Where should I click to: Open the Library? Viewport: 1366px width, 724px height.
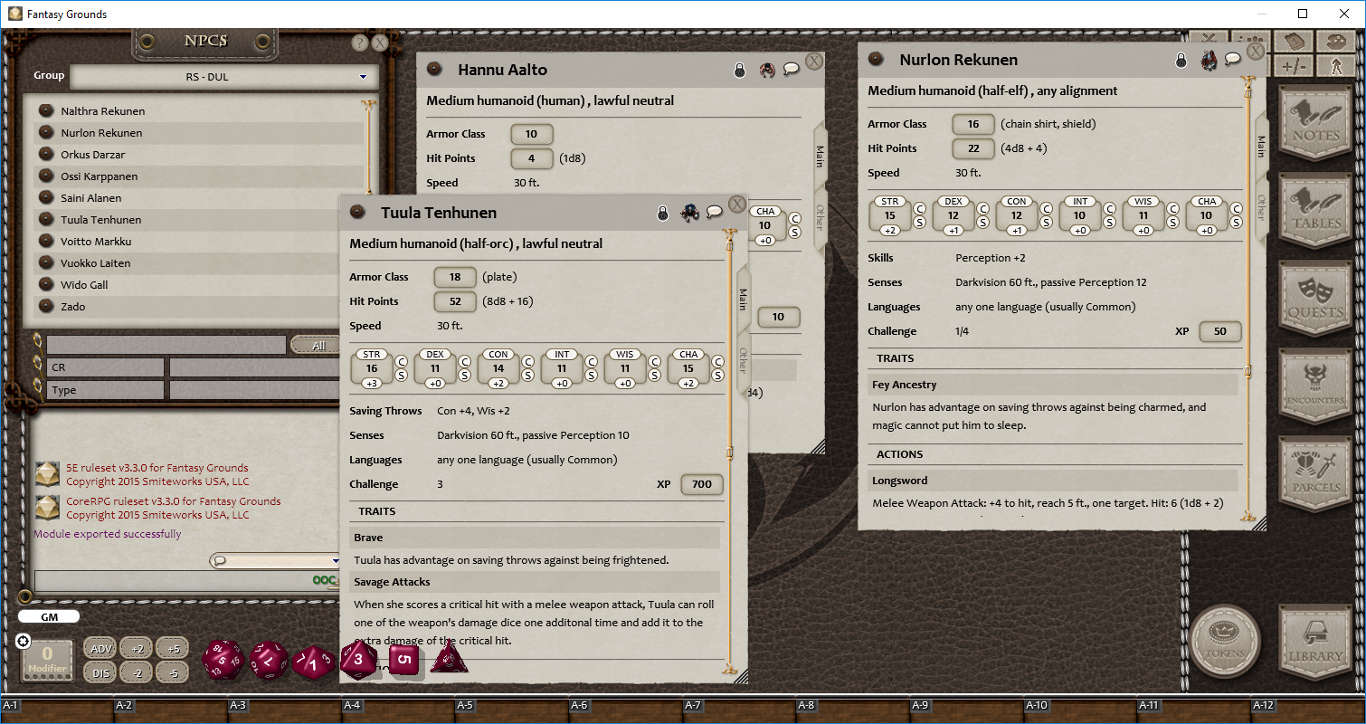(x=1315, y=645)
